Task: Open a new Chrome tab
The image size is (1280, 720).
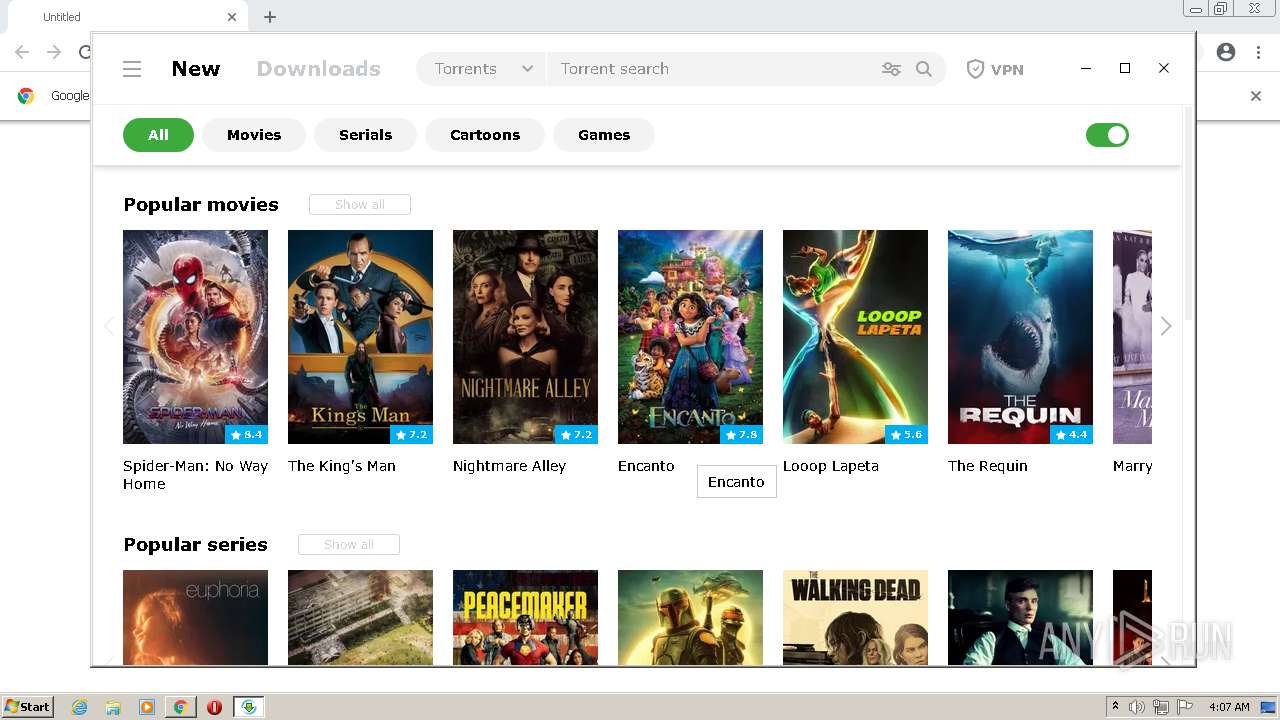Action: pos(270,17)
